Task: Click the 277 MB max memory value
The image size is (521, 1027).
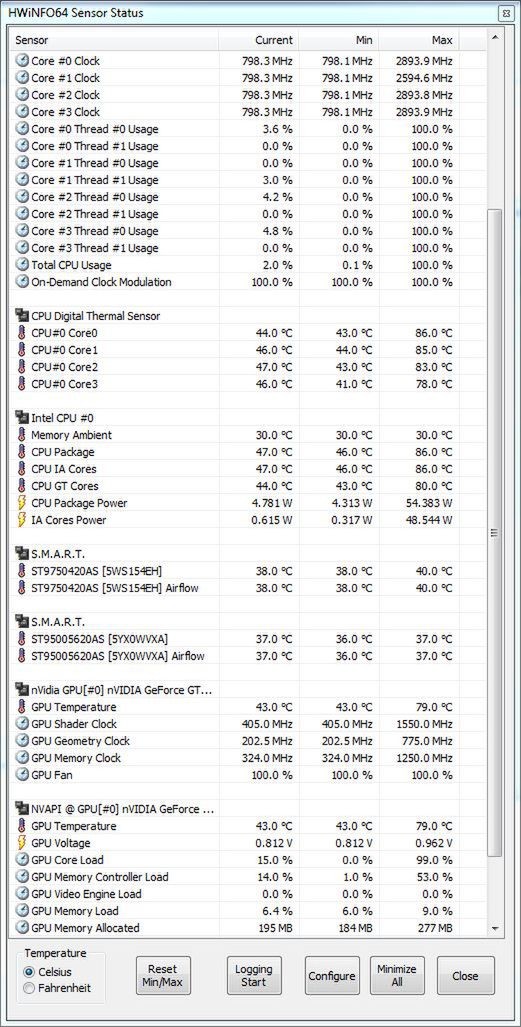Action: pyautogui.click(x=435, y=929)
